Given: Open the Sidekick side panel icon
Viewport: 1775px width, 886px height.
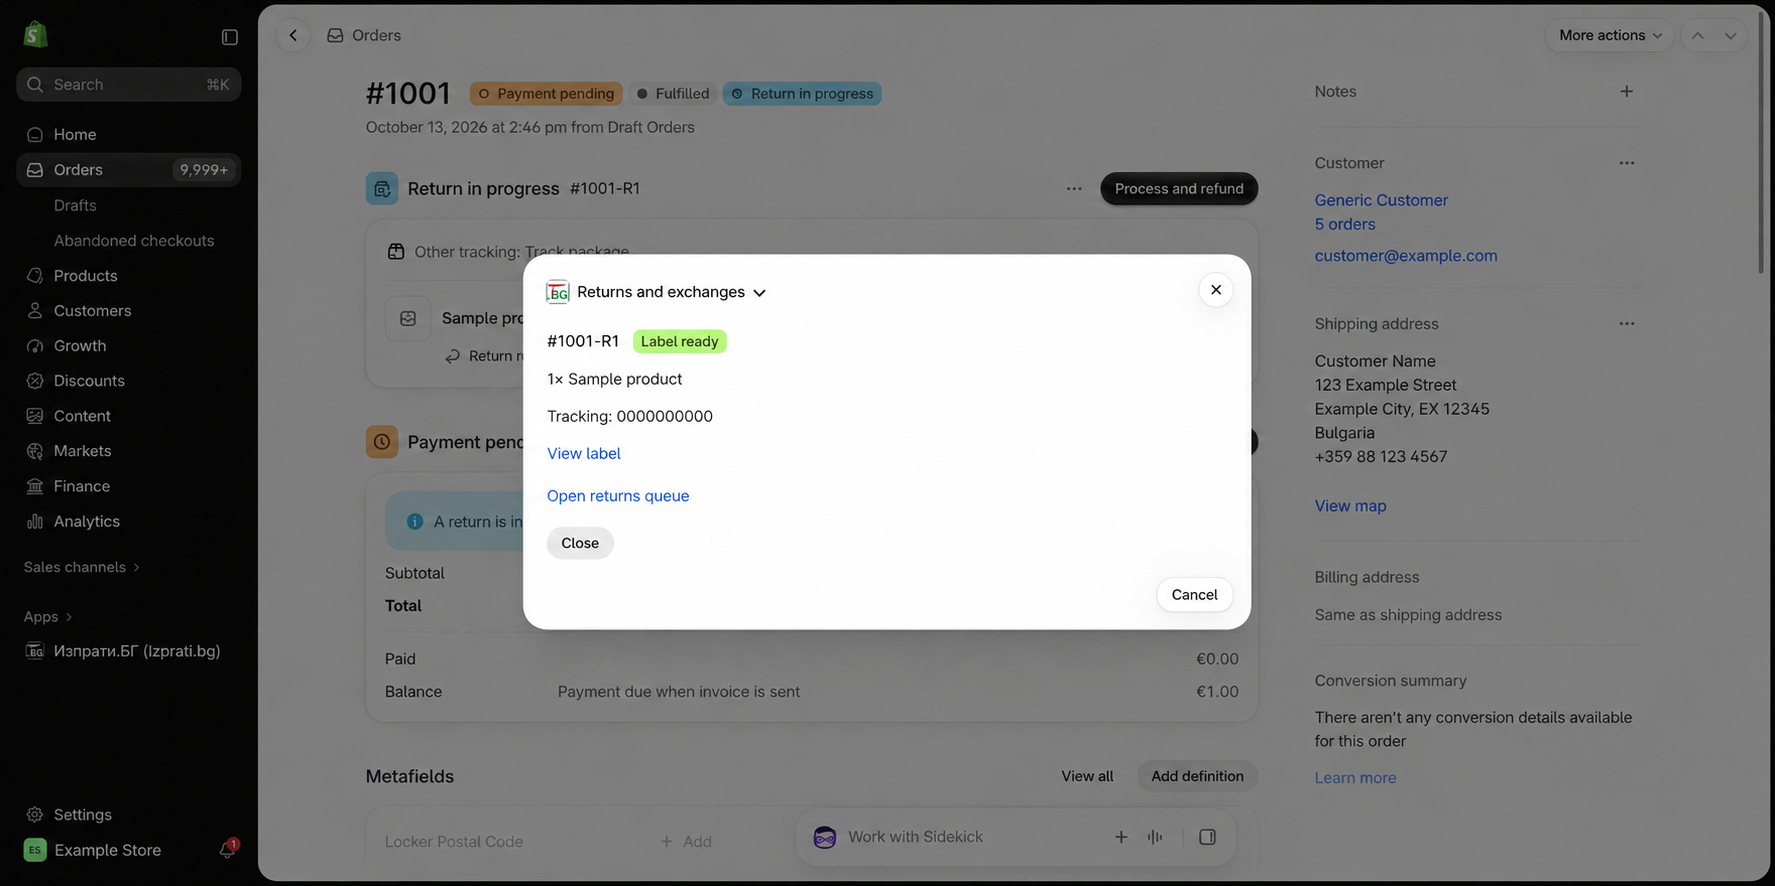Looking at the screenshot, I should tap(1208, 837).
